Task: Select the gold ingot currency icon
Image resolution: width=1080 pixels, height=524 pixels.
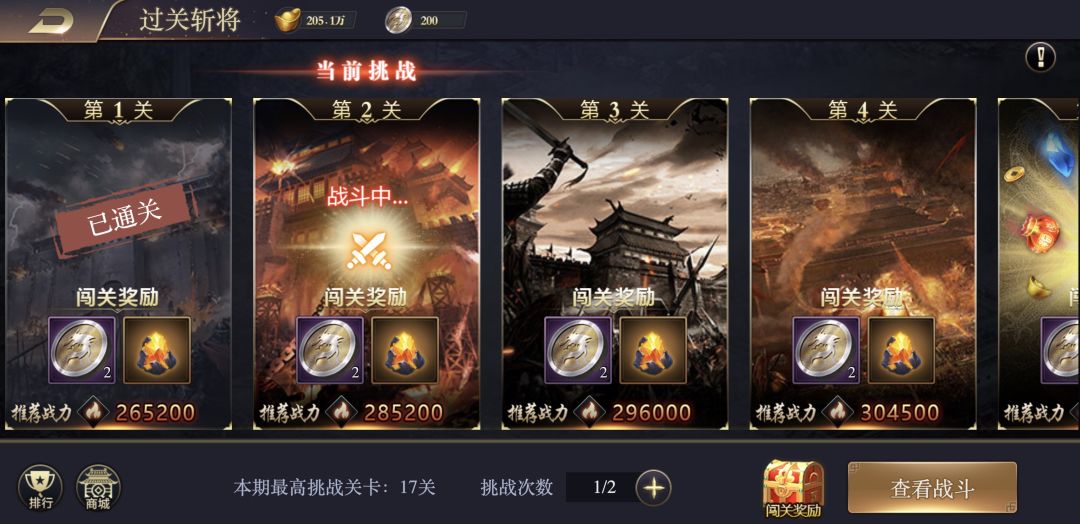Action: 287,20
